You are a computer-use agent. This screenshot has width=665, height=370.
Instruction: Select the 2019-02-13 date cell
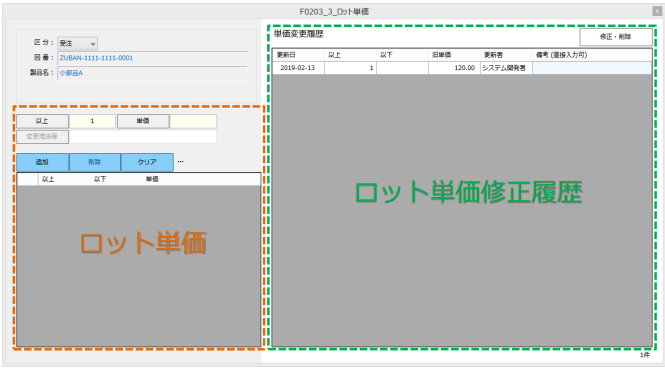pyautogui.click(x=299, y=68)
